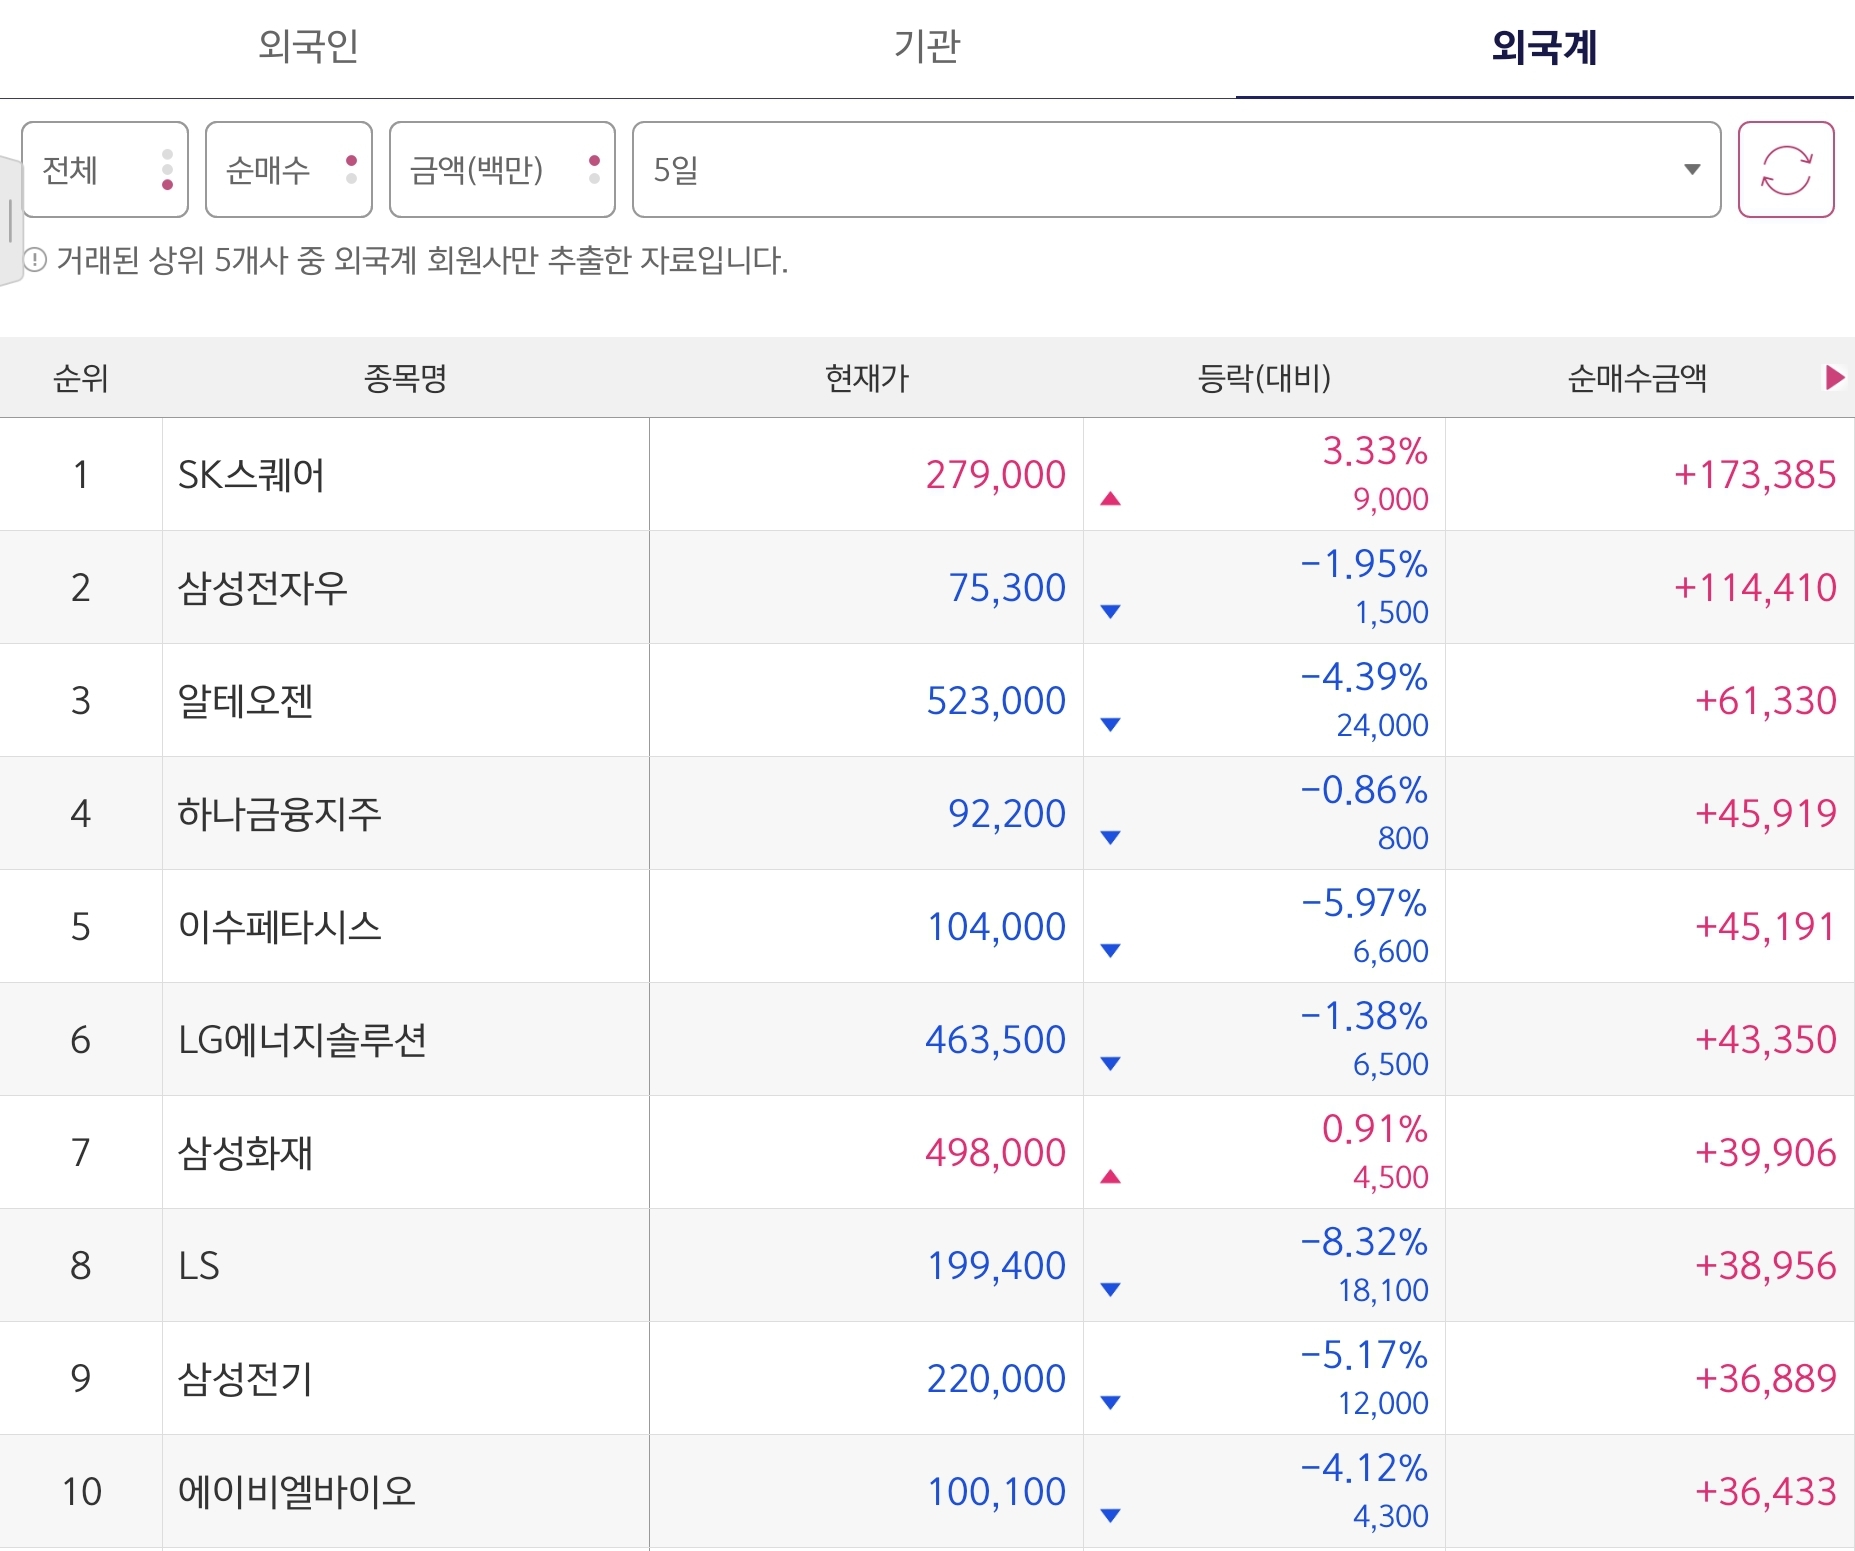The image size is (1855, 1551).
Task: Click the 24,000 price difference value
Action: (x=1383, y=725)
